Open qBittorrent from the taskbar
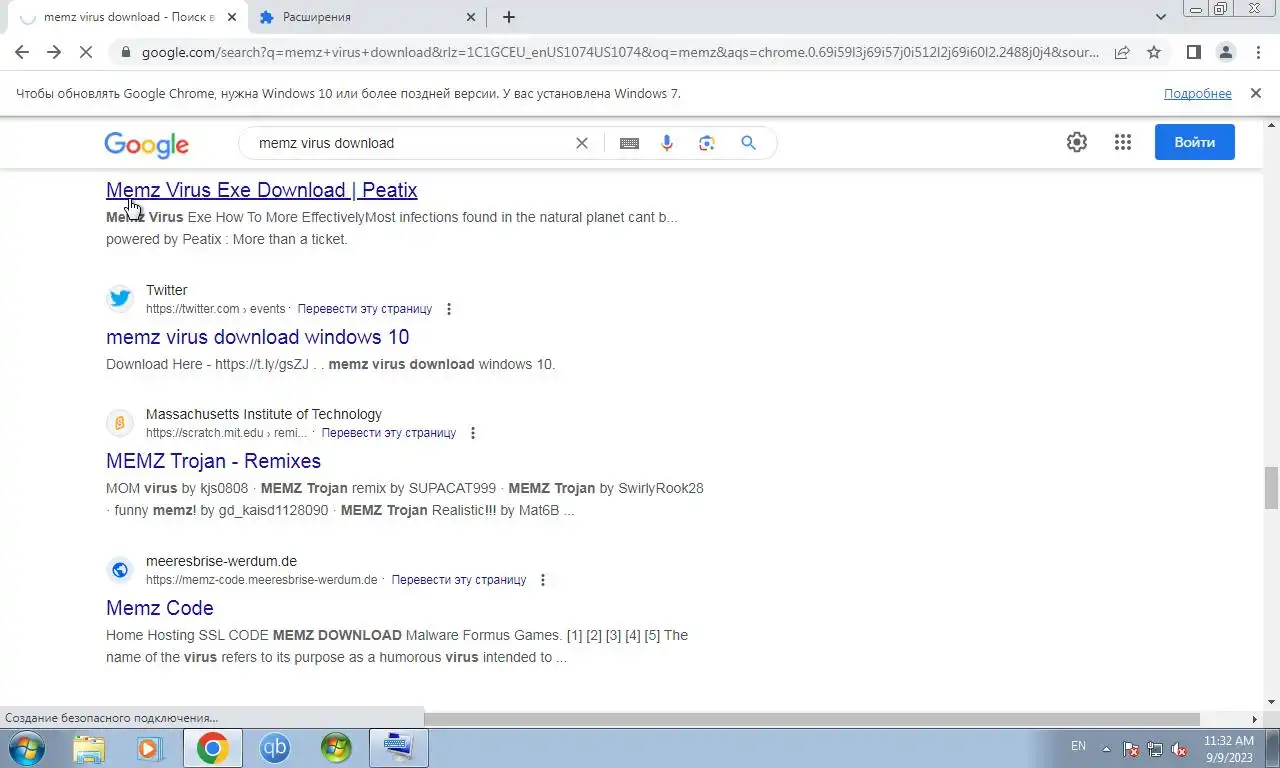The image size is (1280, 768). 274,748
